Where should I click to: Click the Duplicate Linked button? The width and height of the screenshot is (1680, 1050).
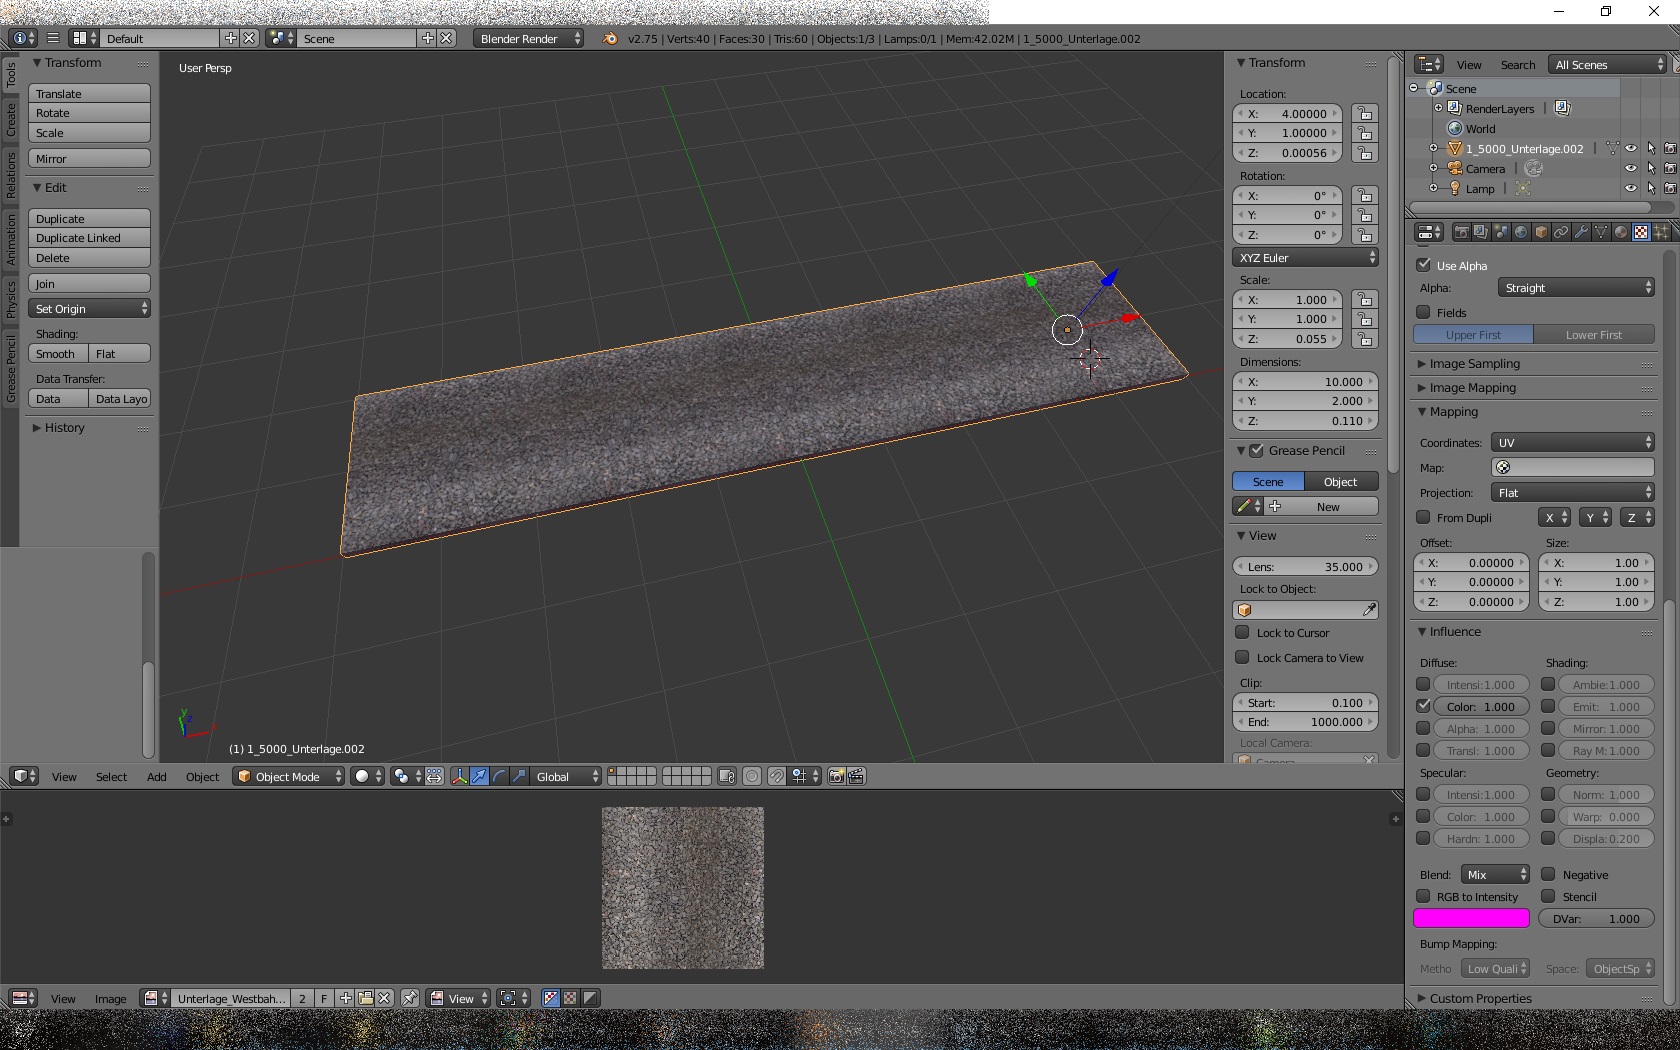click(x=89, y=238)
